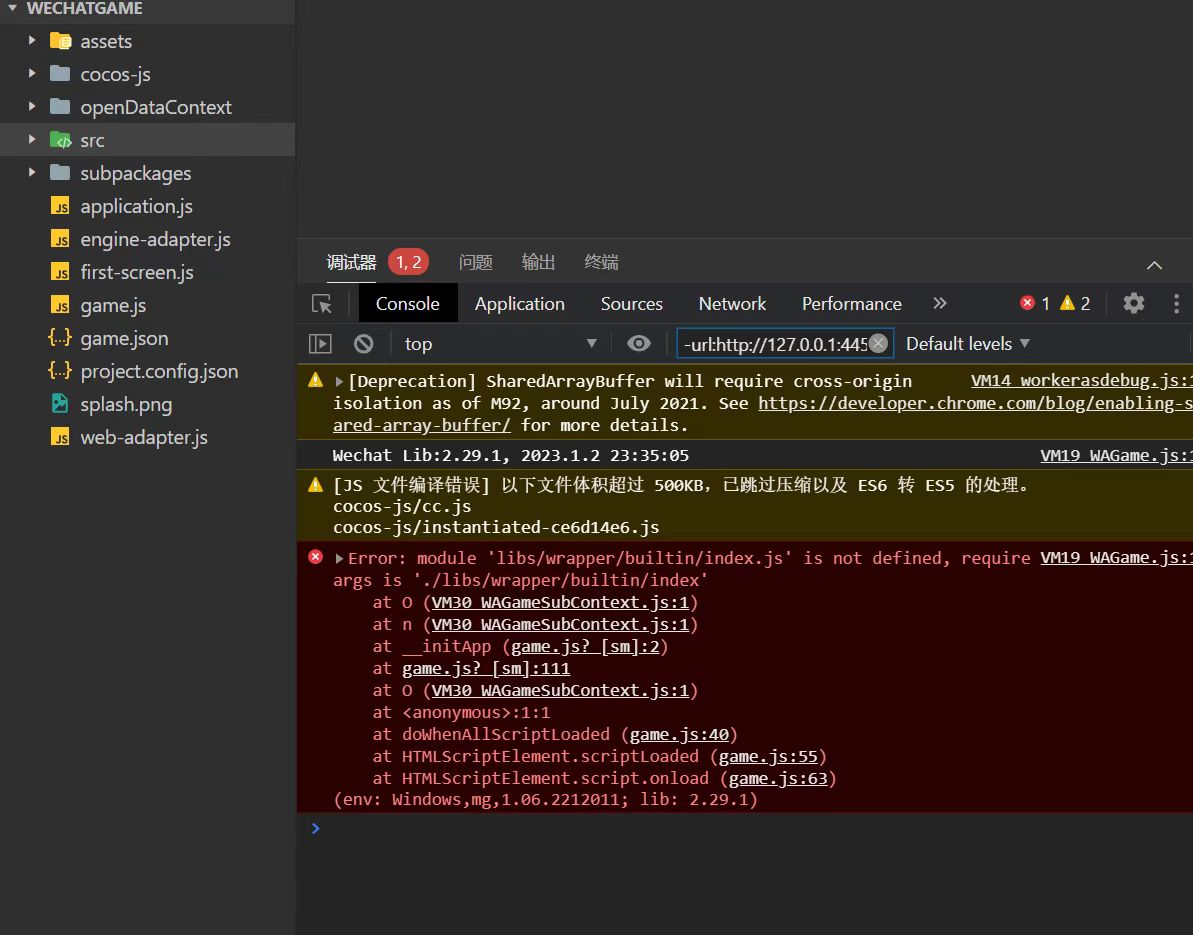
Task: Open game.json file
Action: tap(124, 338)
